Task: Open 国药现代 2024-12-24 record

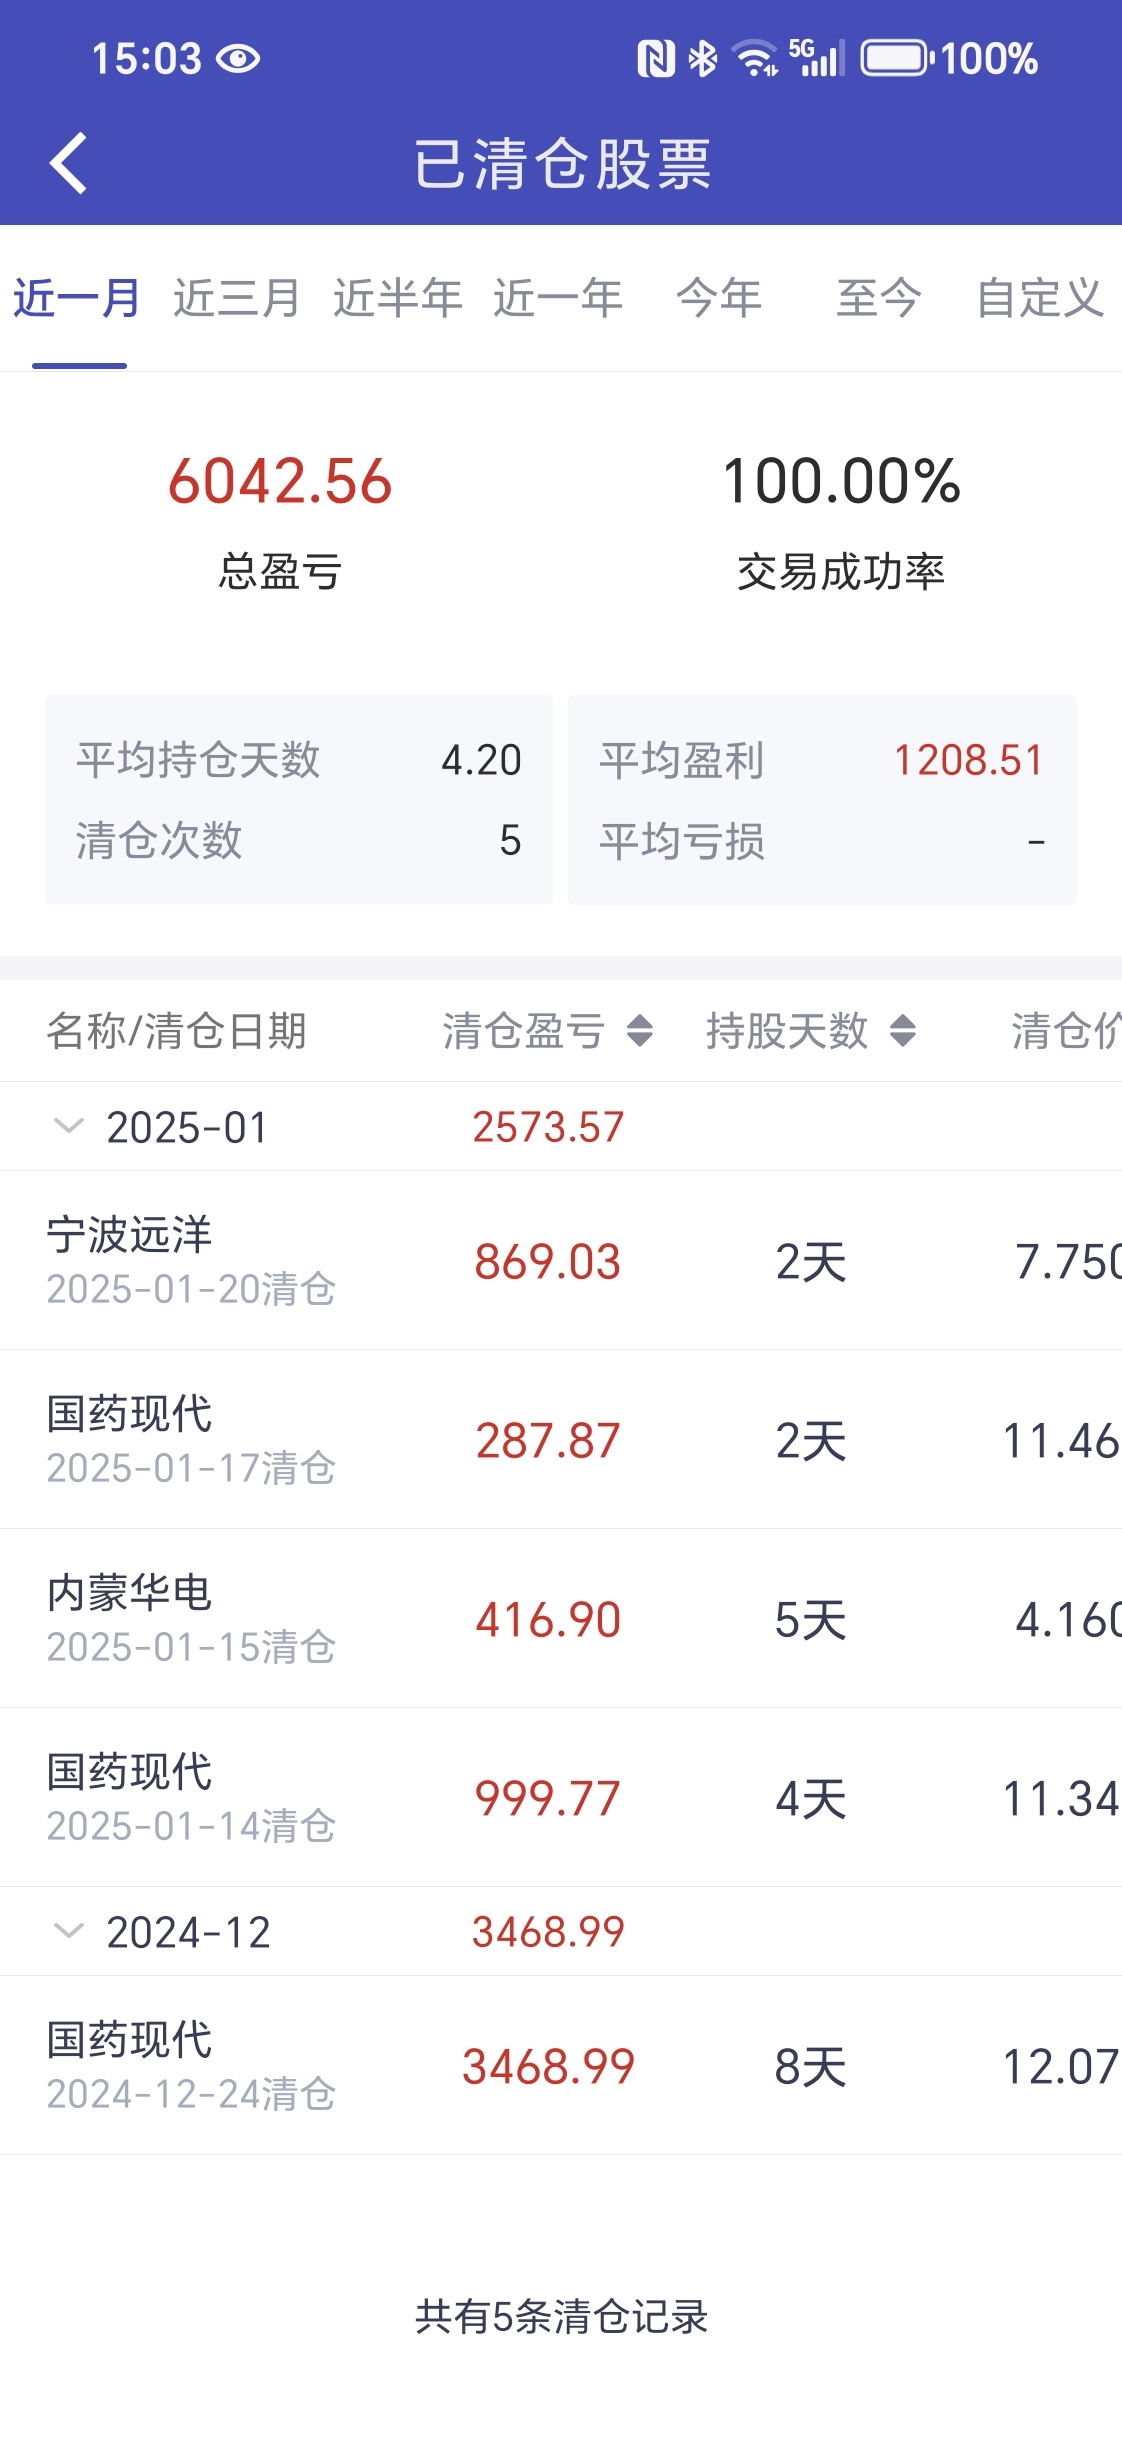Action: 561,2065
